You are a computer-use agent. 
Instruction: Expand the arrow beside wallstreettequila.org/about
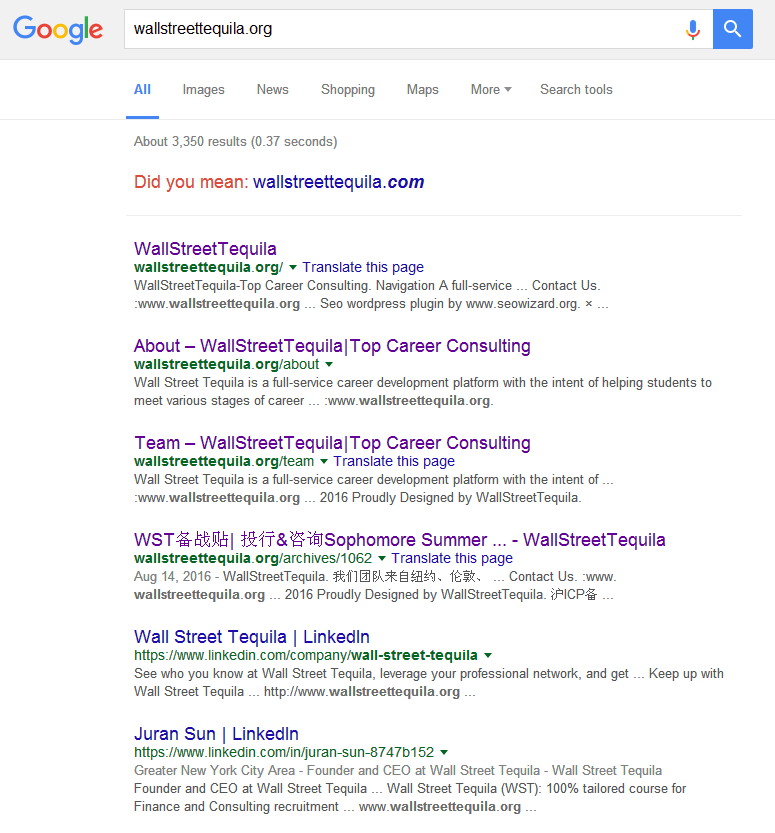pos(329,364)
